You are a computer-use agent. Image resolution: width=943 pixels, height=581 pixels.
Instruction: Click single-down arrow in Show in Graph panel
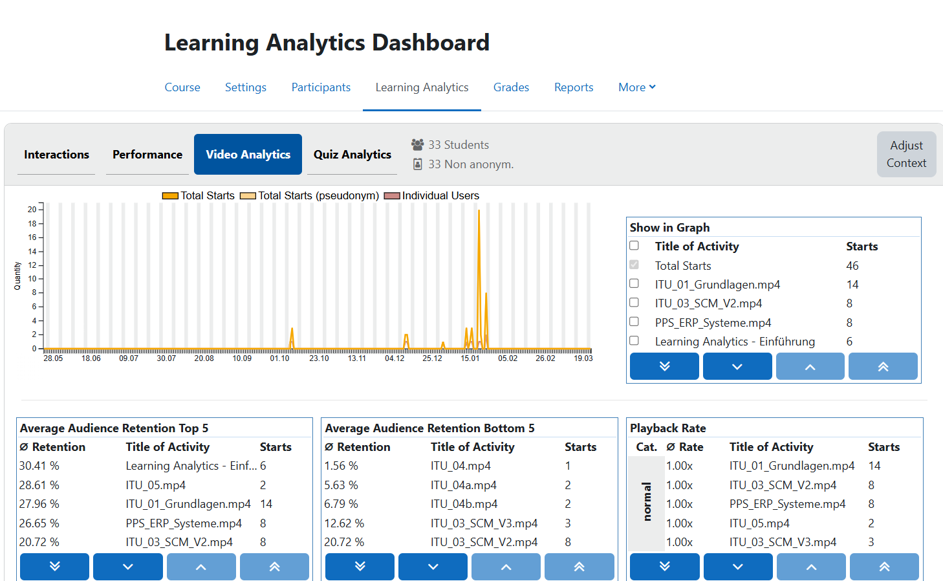pos(737,366)
